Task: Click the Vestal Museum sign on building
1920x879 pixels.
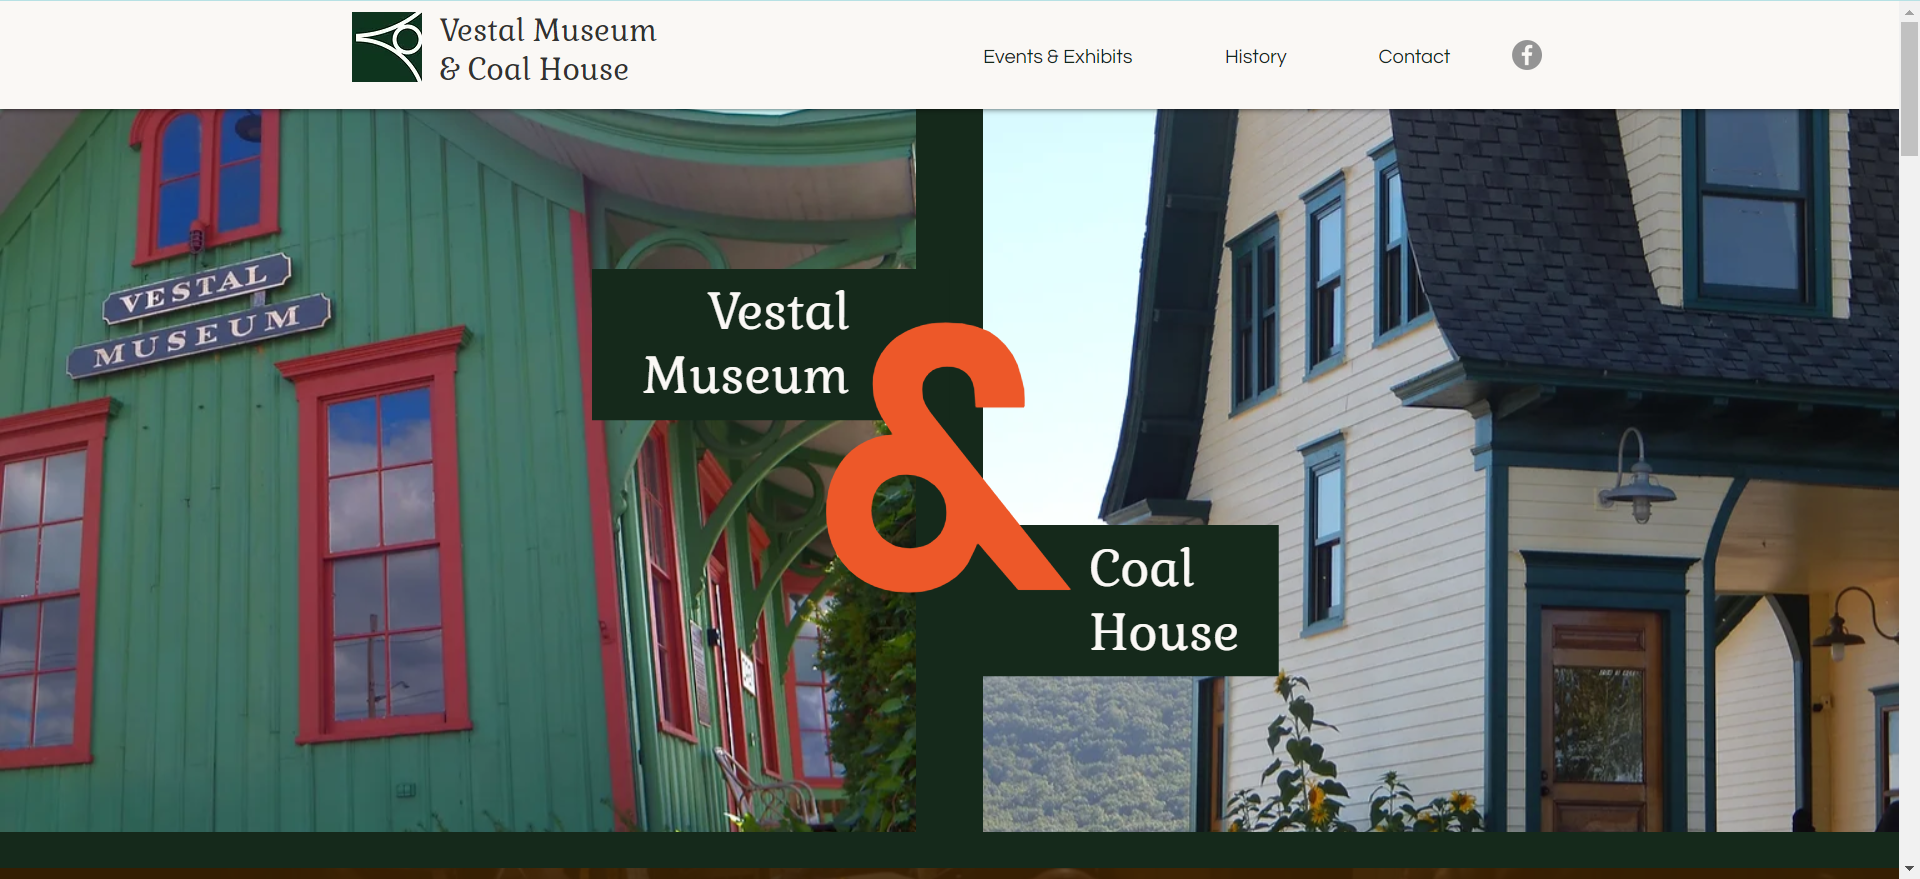Action: tap(200, 315)
